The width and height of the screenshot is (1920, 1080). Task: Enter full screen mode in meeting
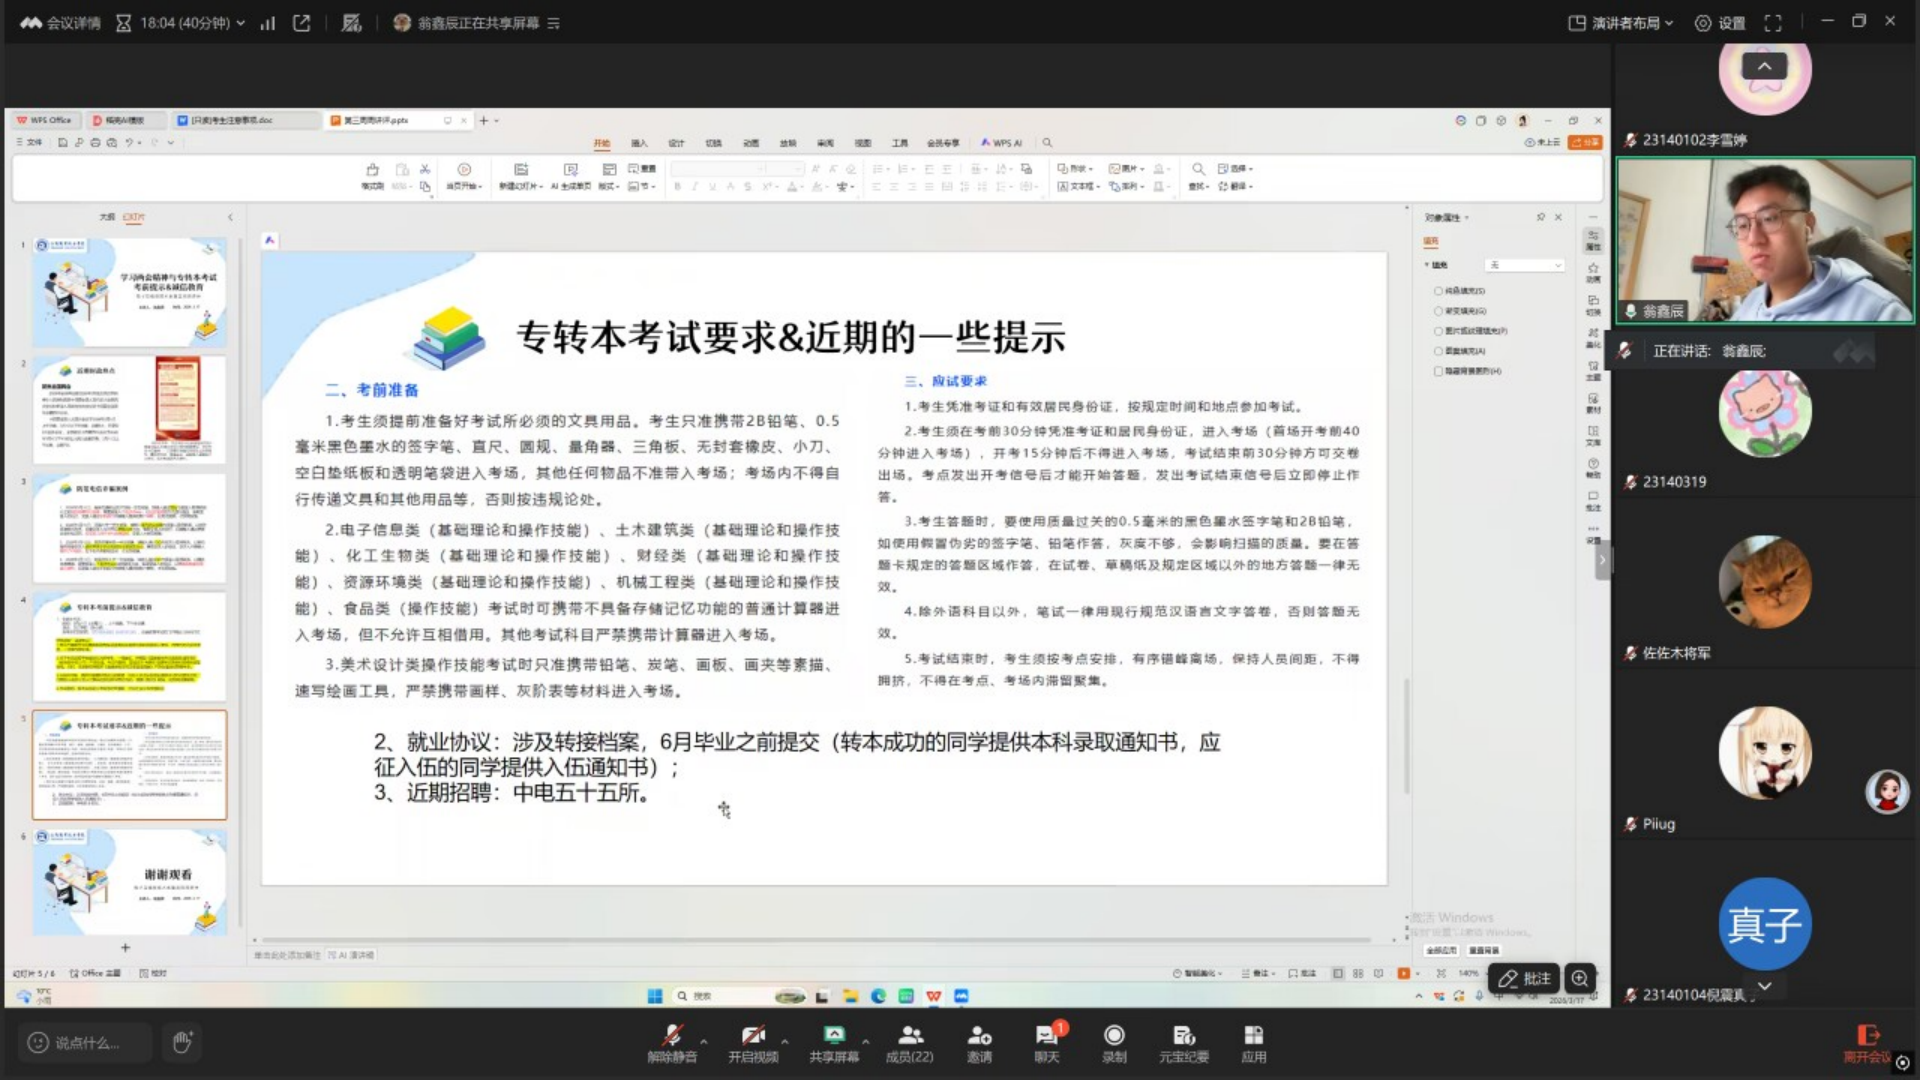[1773, 23]
